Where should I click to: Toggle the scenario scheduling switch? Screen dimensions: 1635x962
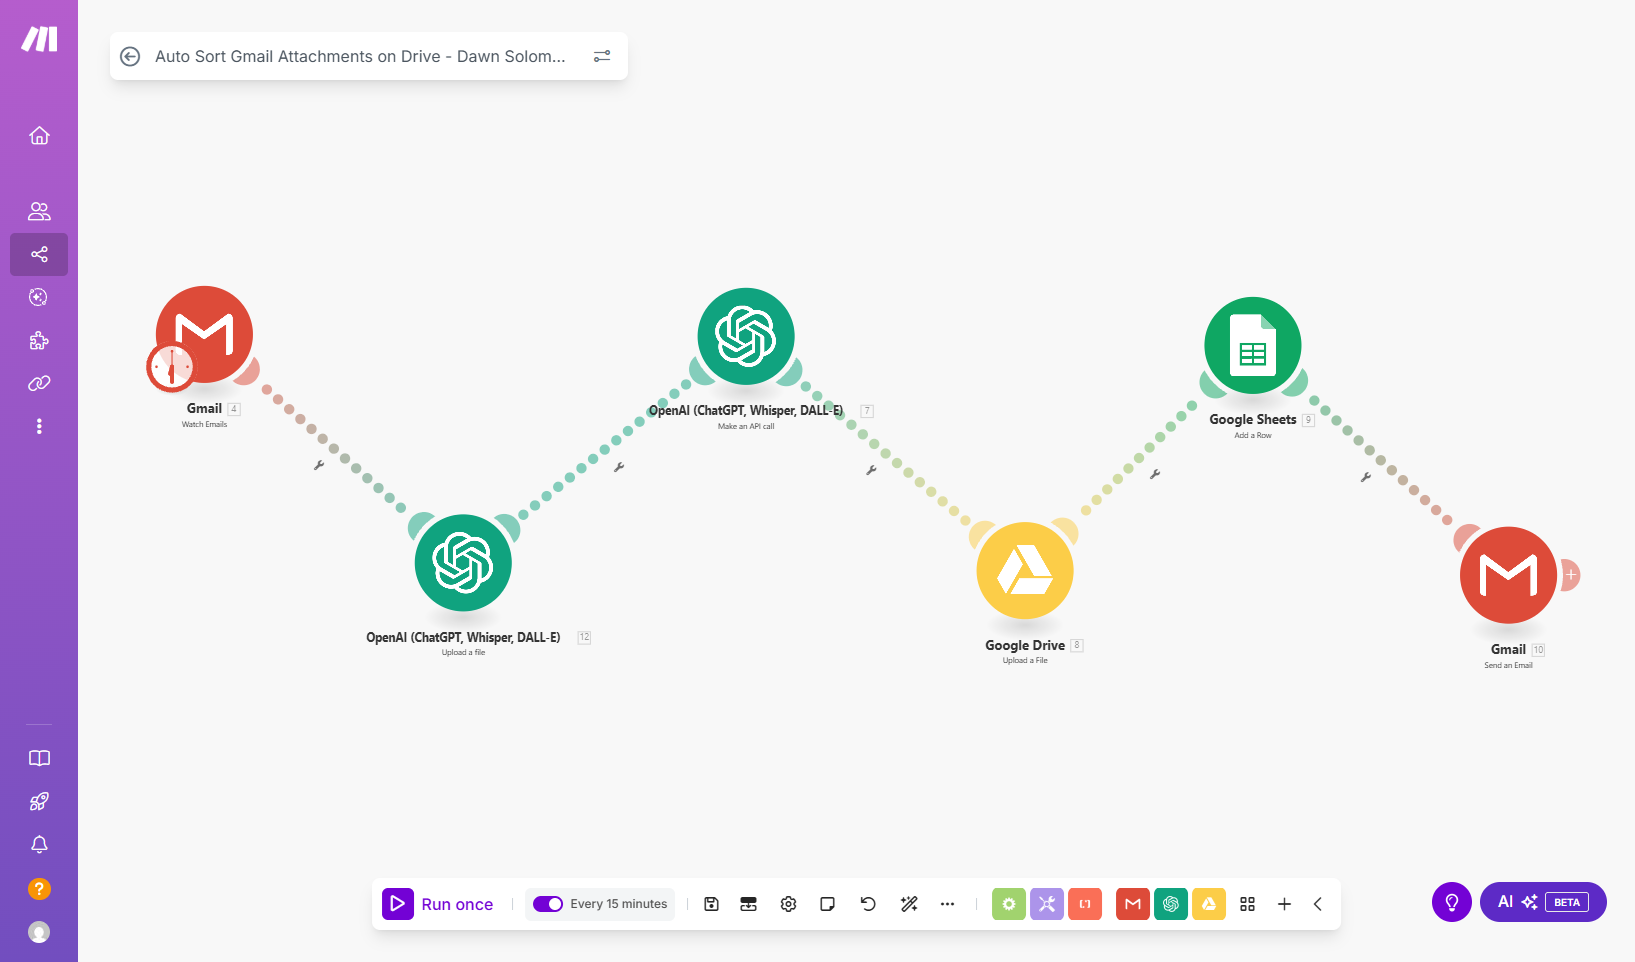click(x=548, y=904)
